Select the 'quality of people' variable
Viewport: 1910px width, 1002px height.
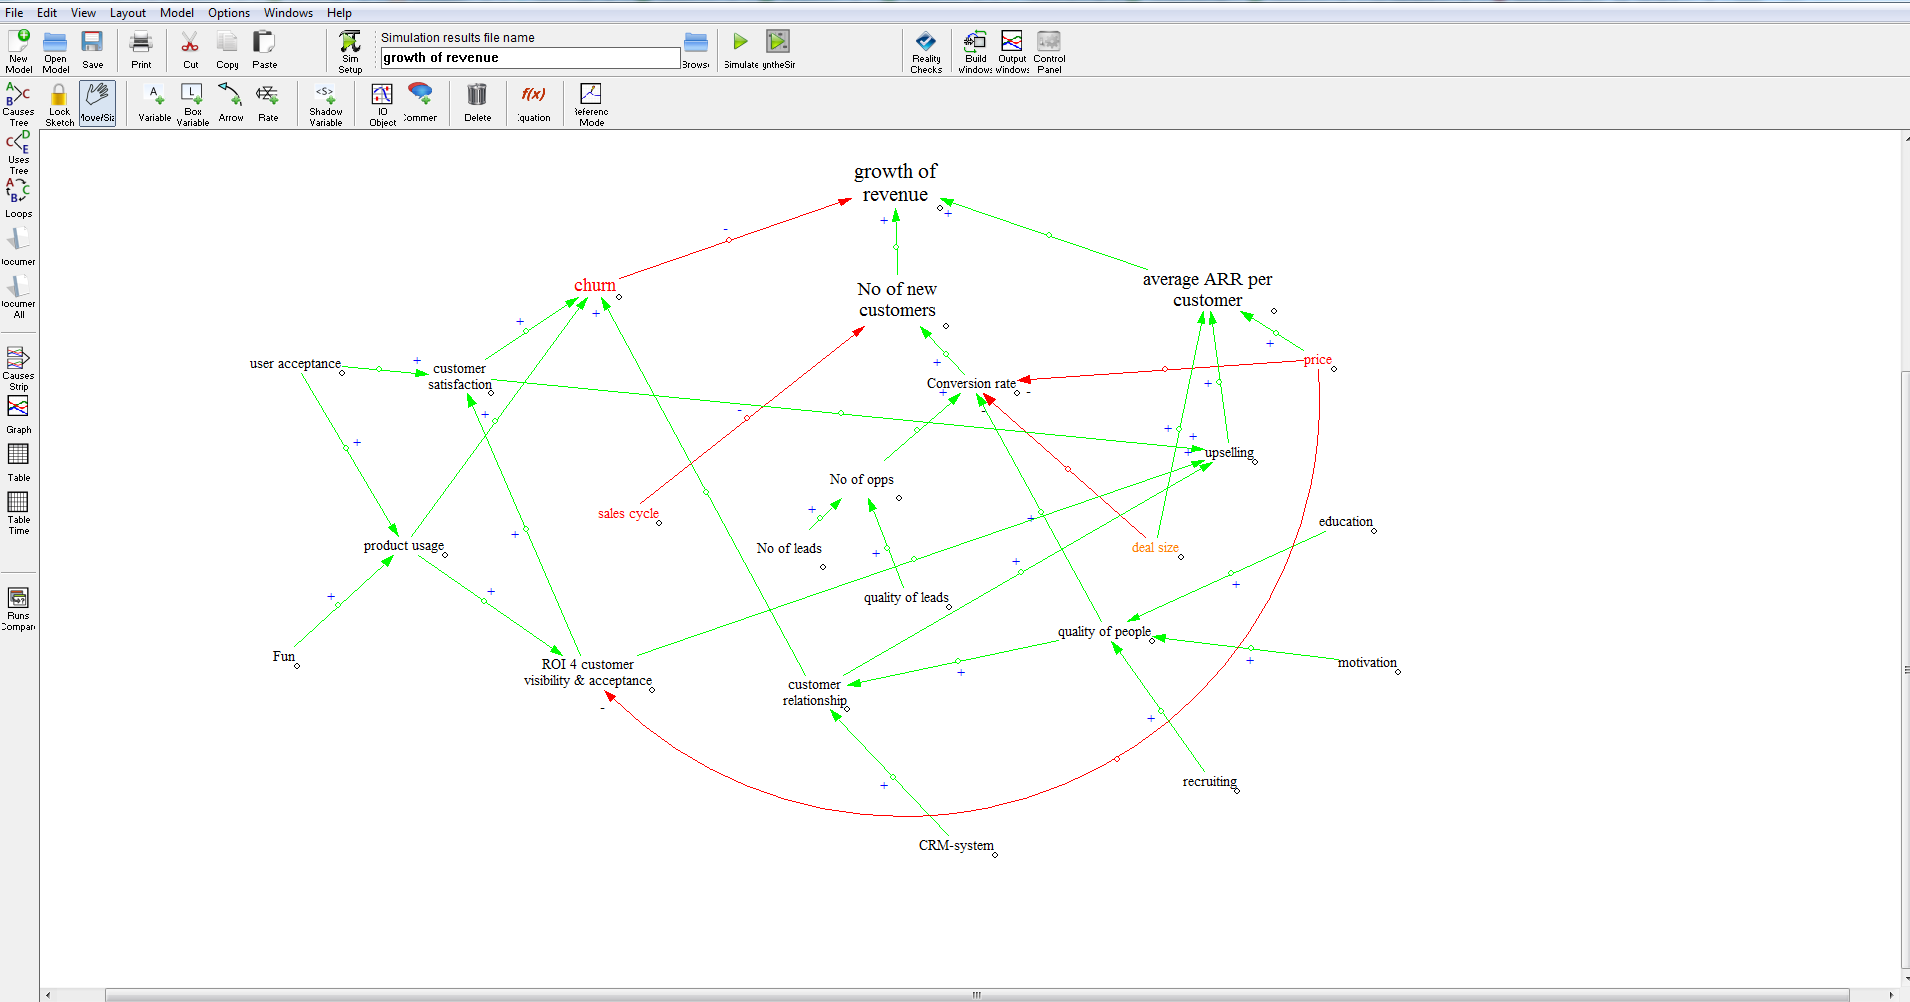[x=1104, y=631]
